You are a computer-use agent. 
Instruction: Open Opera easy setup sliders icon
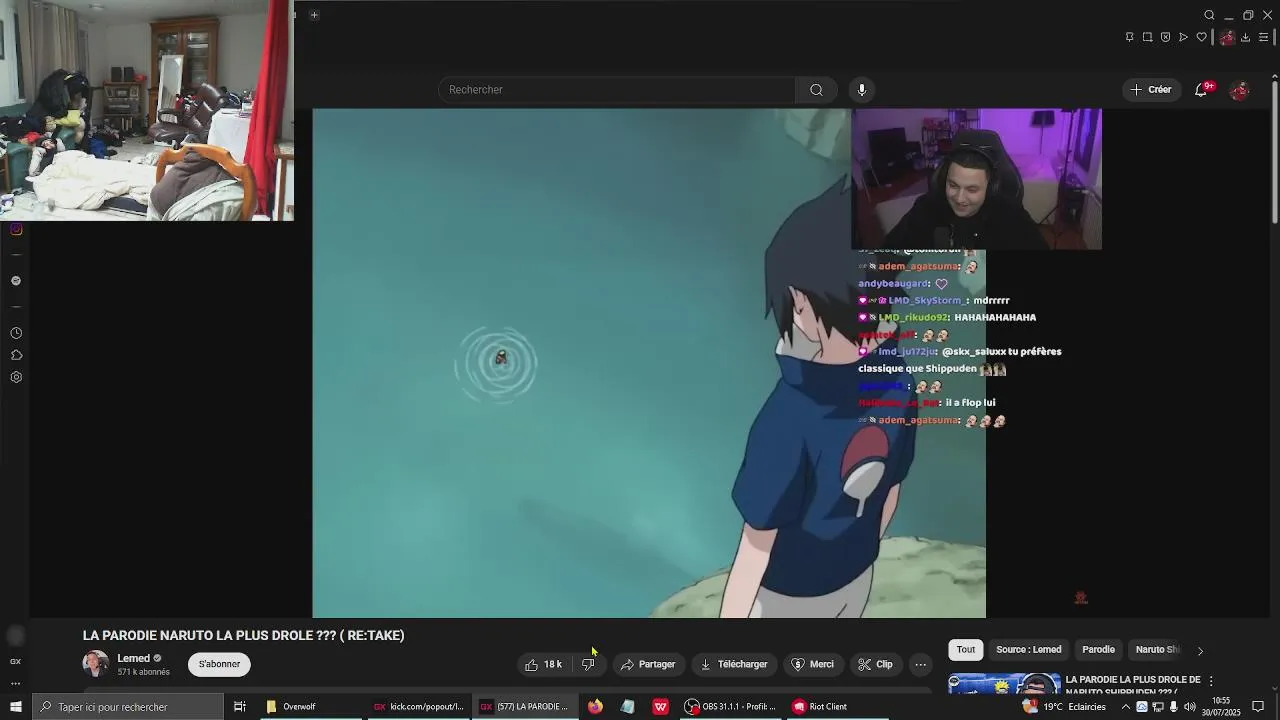(x=1263, y=37)
